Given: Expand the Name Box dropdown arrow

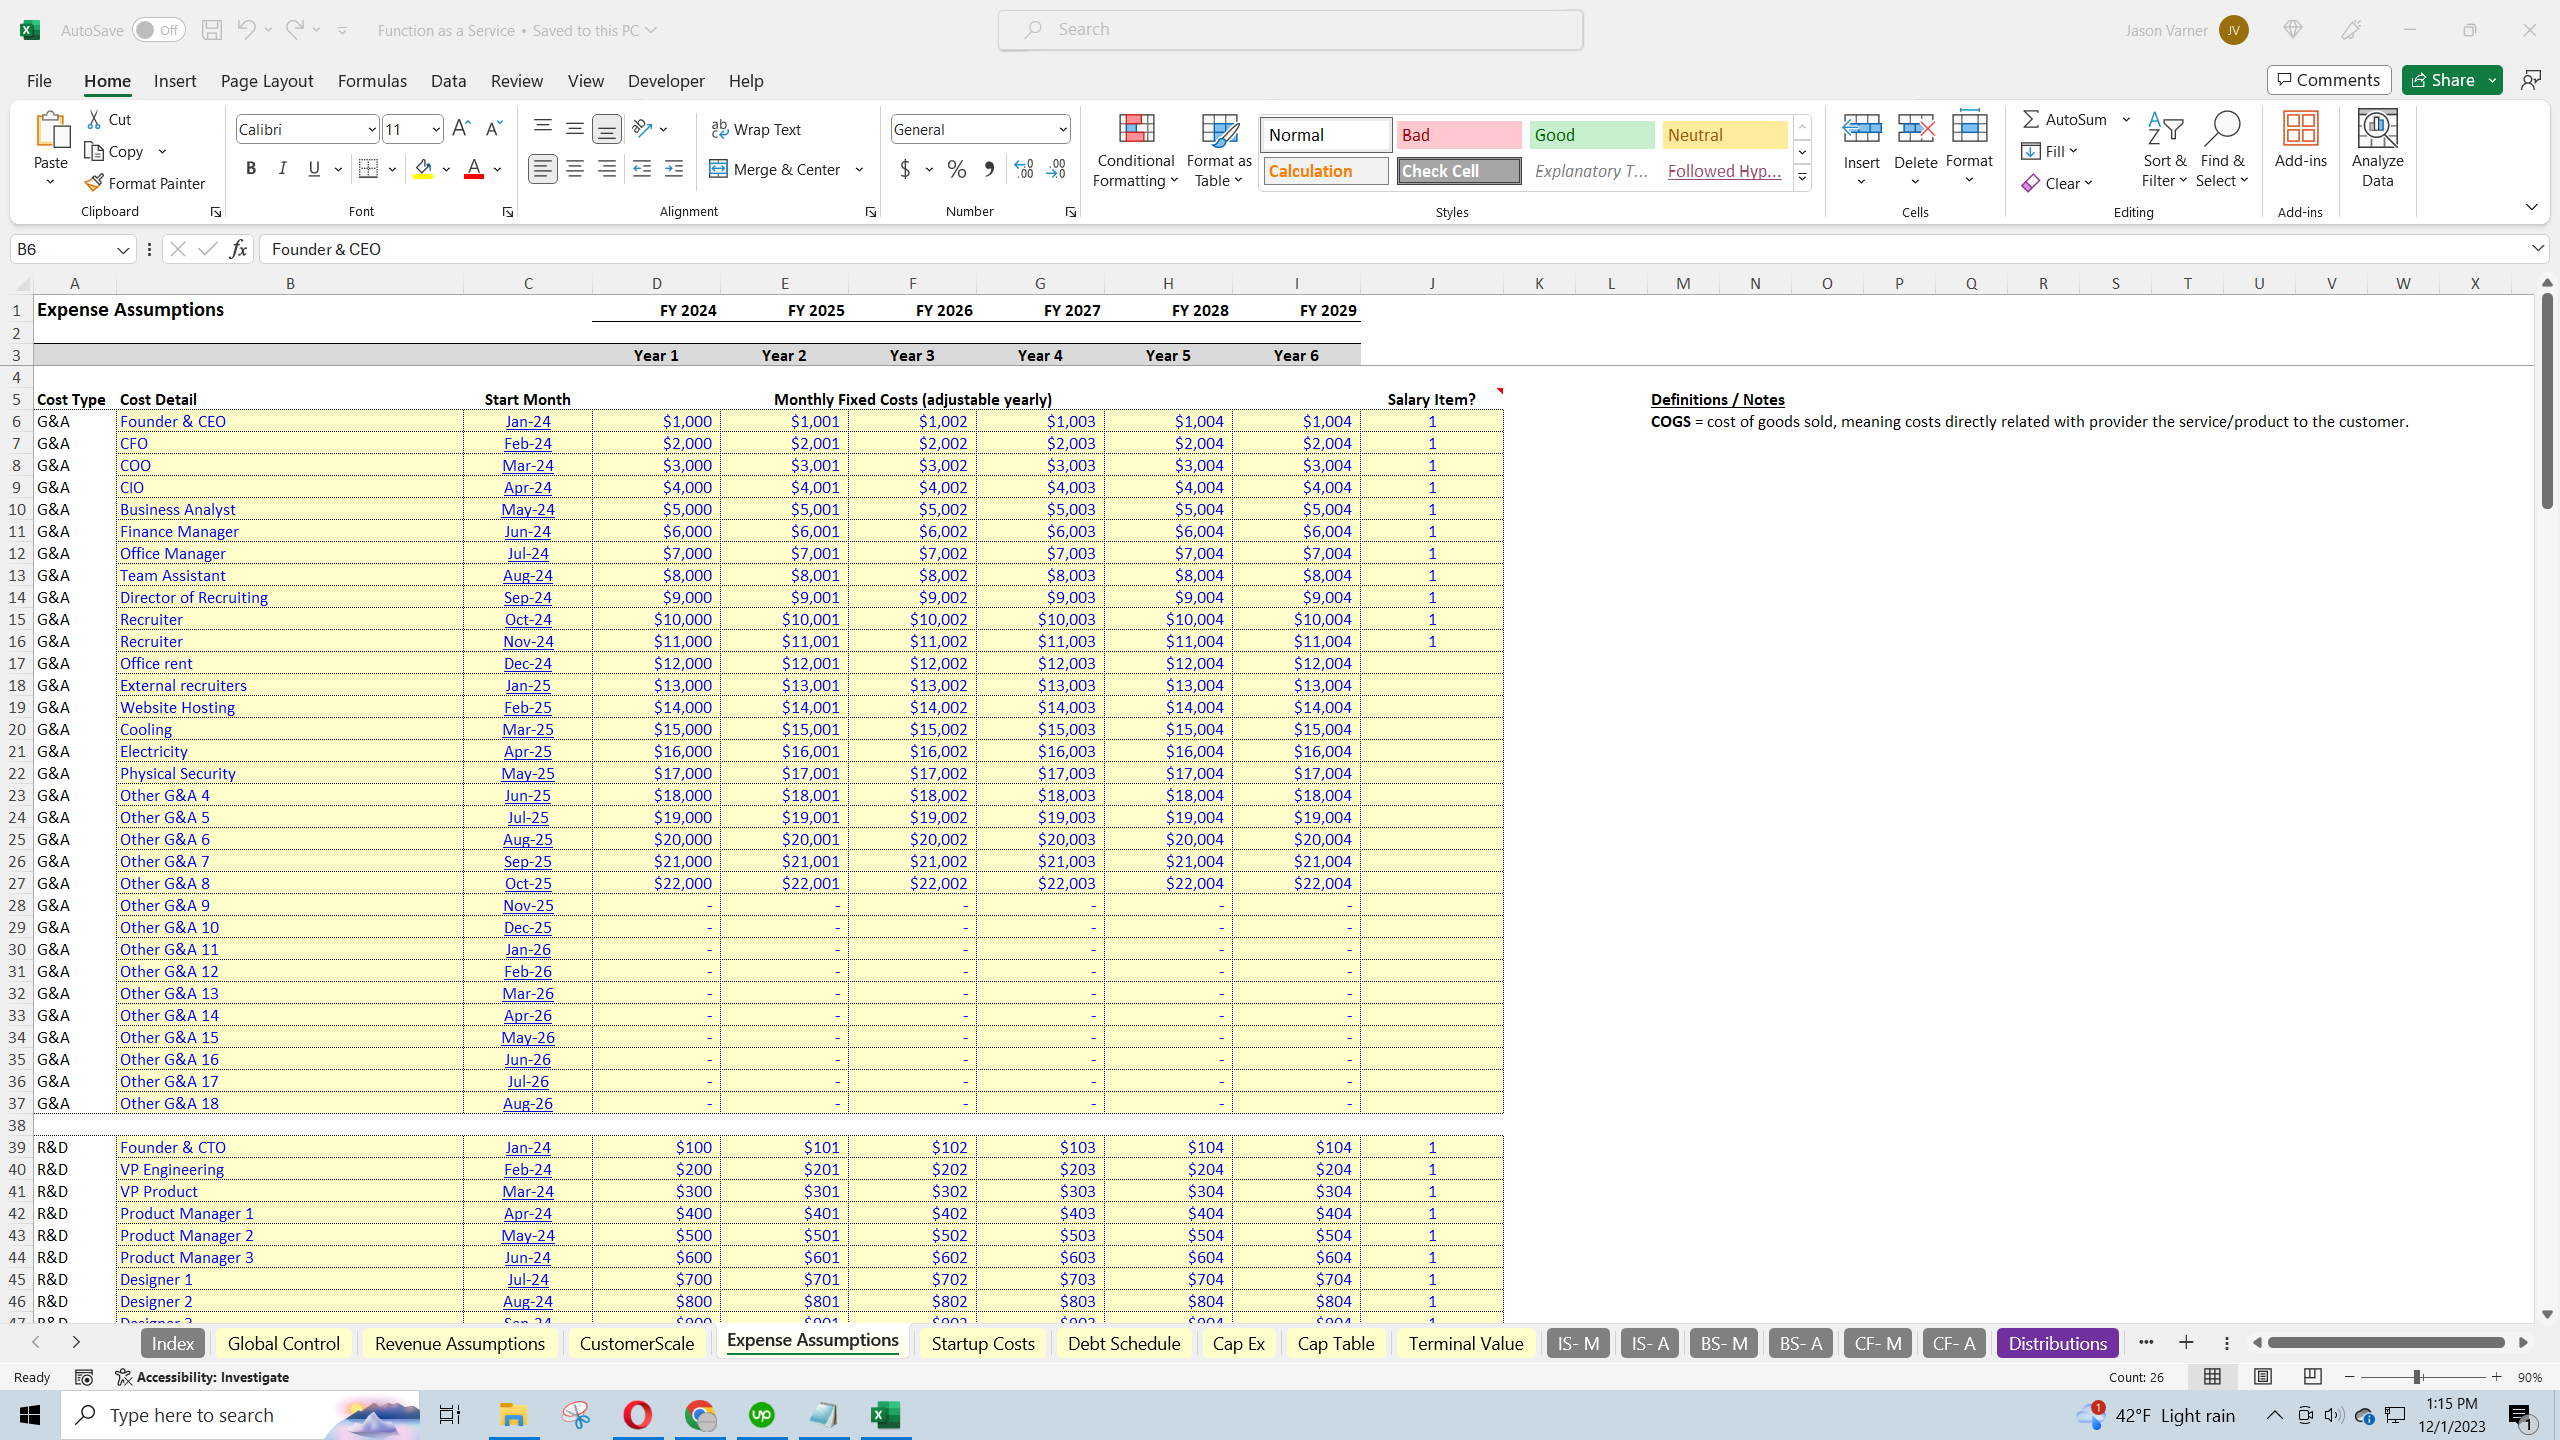Looking at the screenshot, I should pyautogui.click(x=122, y=249).
